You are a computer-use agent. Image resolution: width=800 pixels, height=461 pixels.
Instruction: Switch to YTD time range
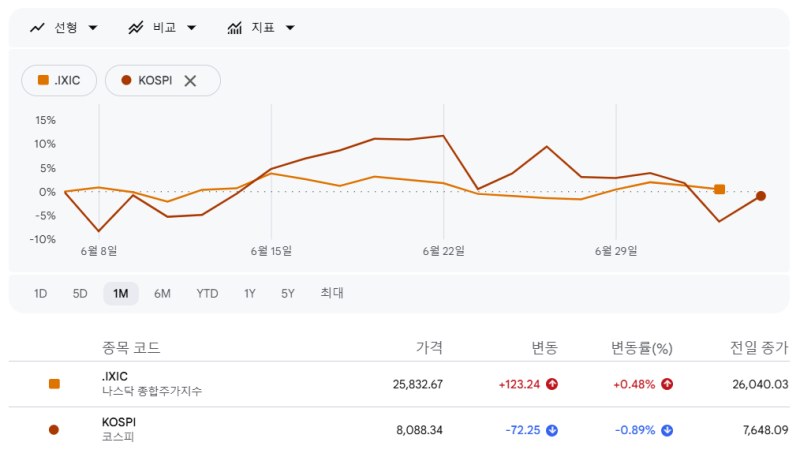point(207,294)
